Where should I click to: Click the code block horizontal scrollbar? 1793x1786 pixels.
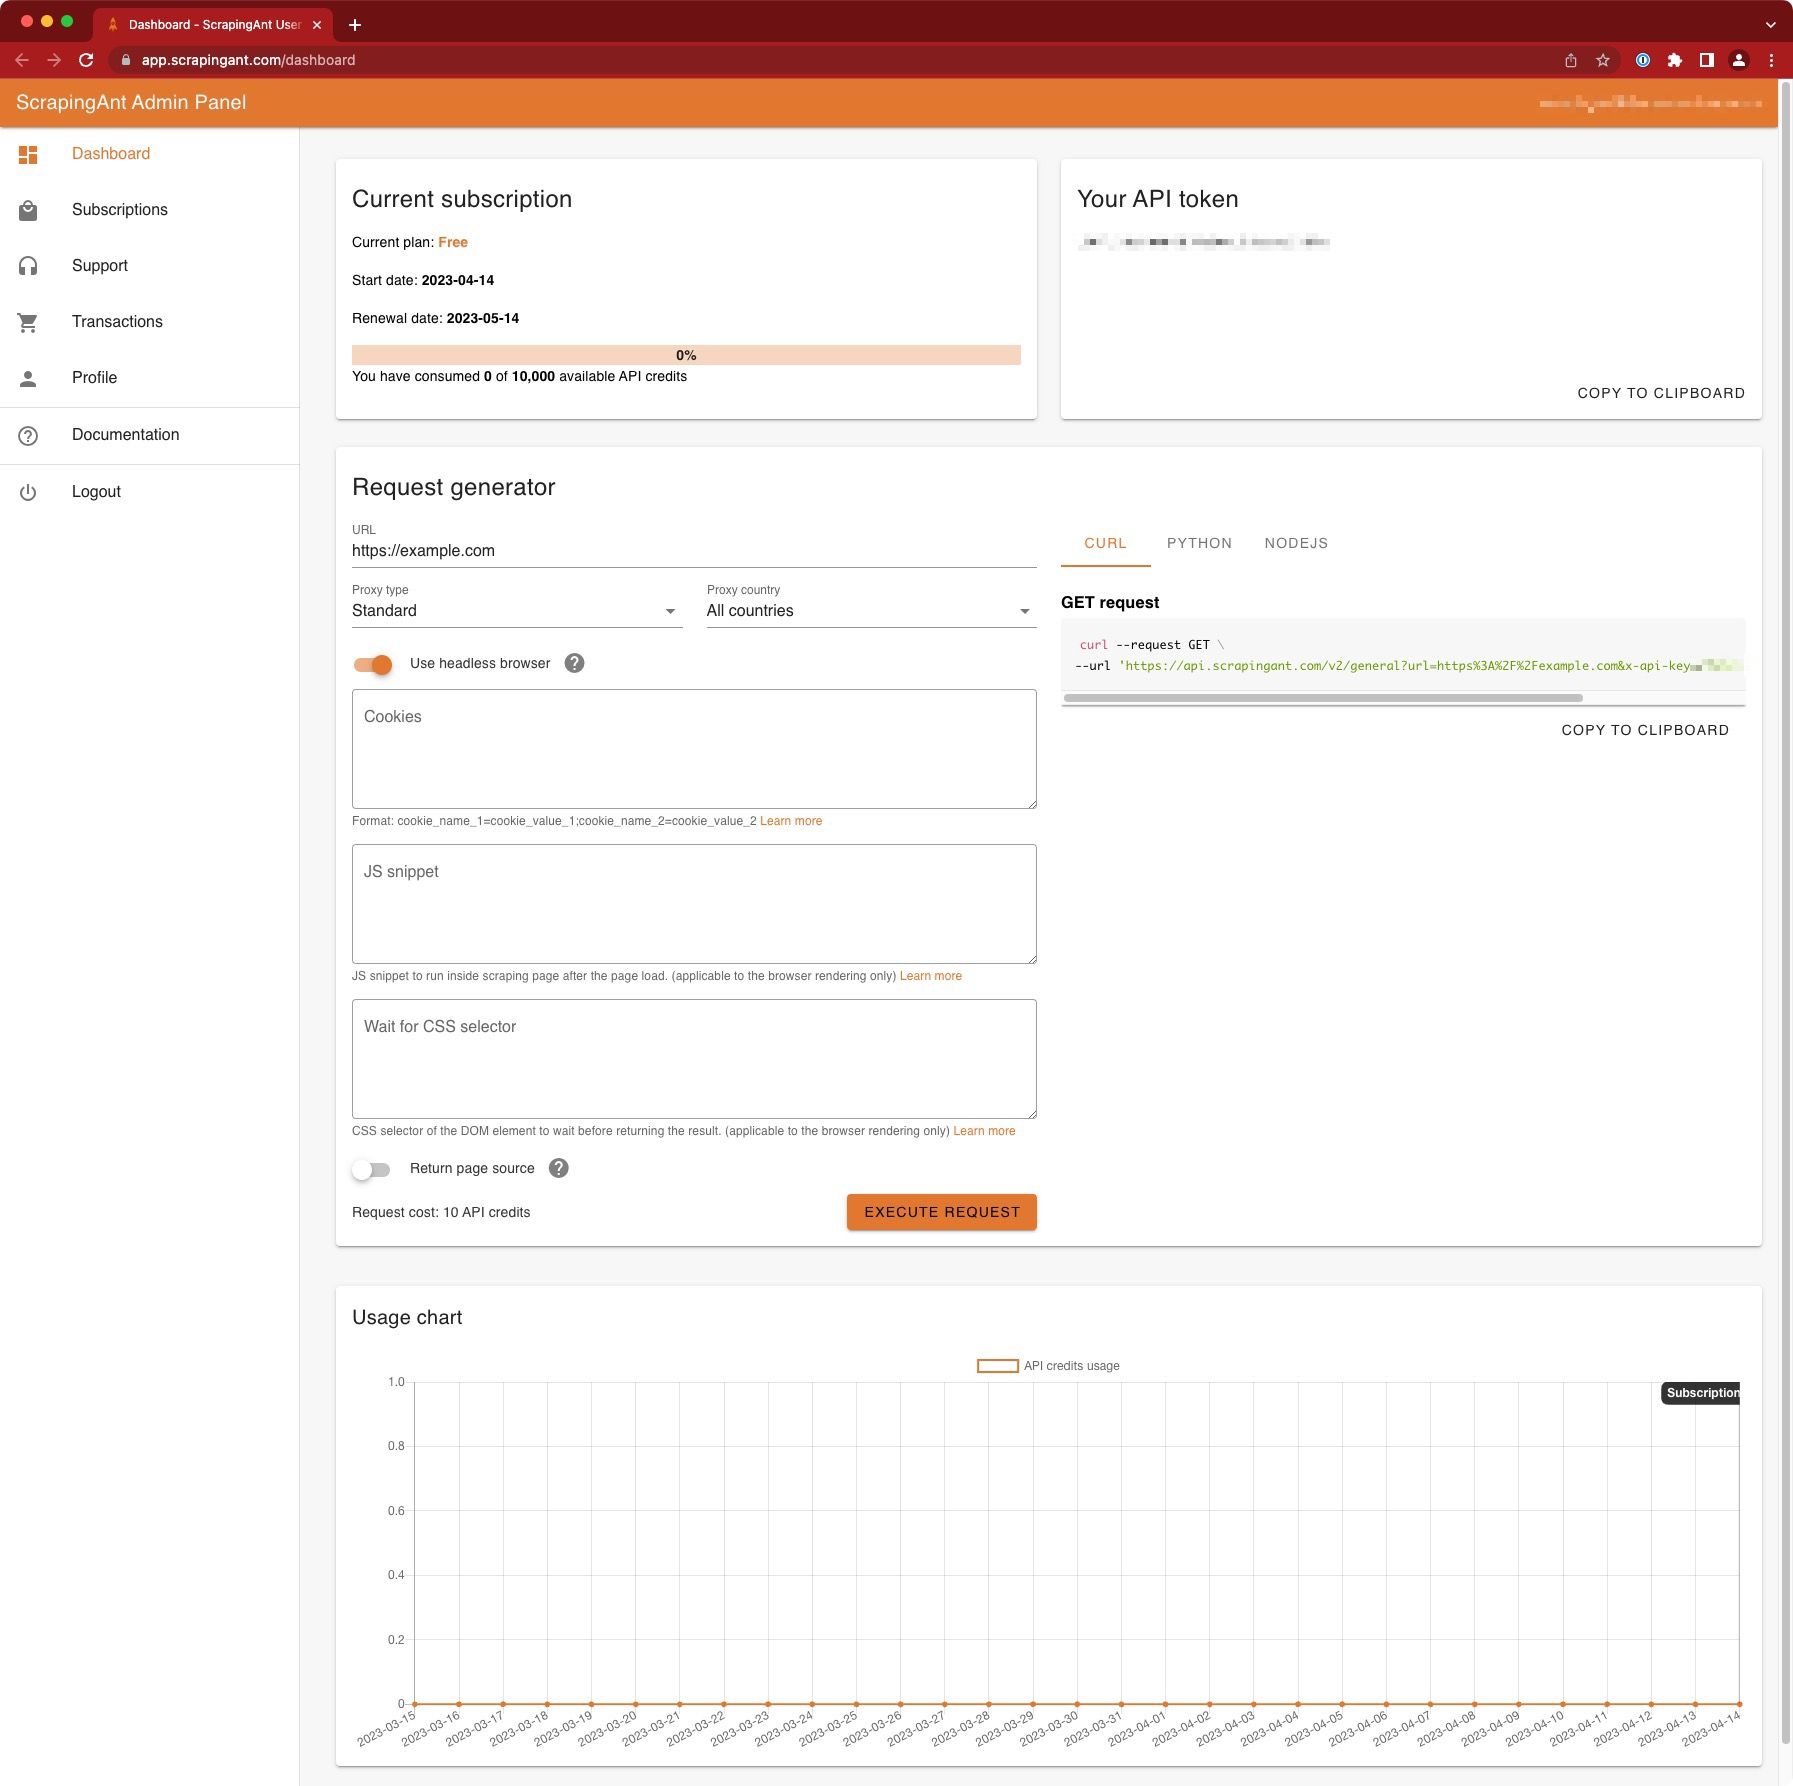tap(1323, 698)
